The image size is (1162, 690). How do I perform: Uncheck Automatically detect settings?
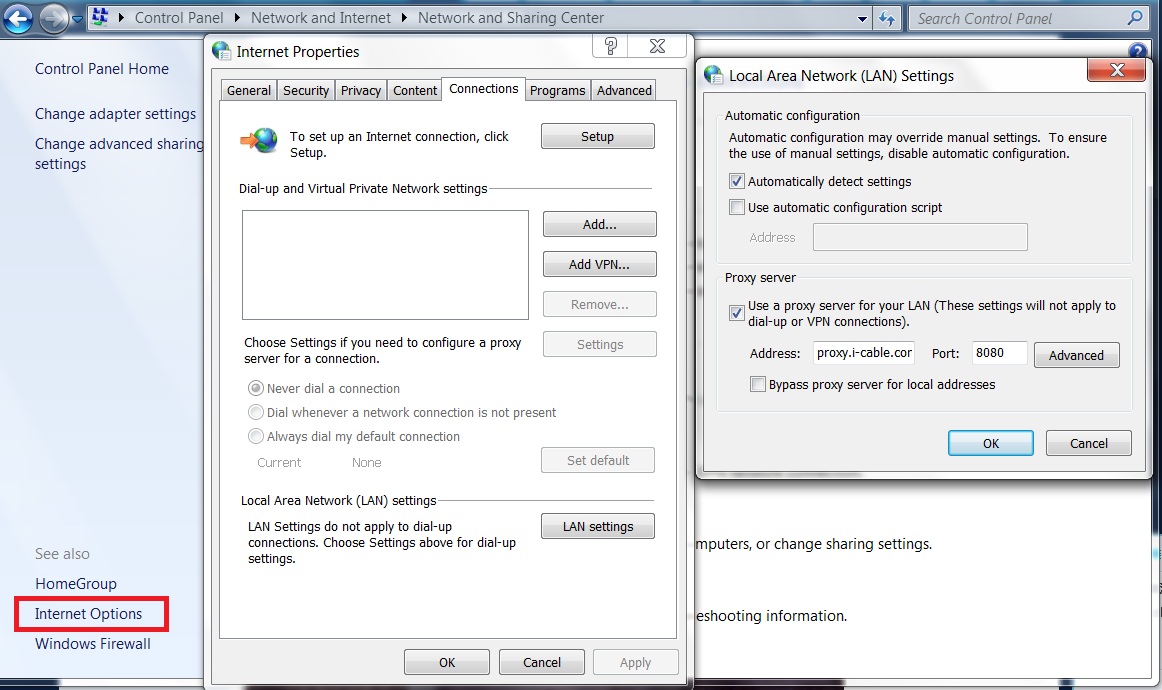click(737, 182)
